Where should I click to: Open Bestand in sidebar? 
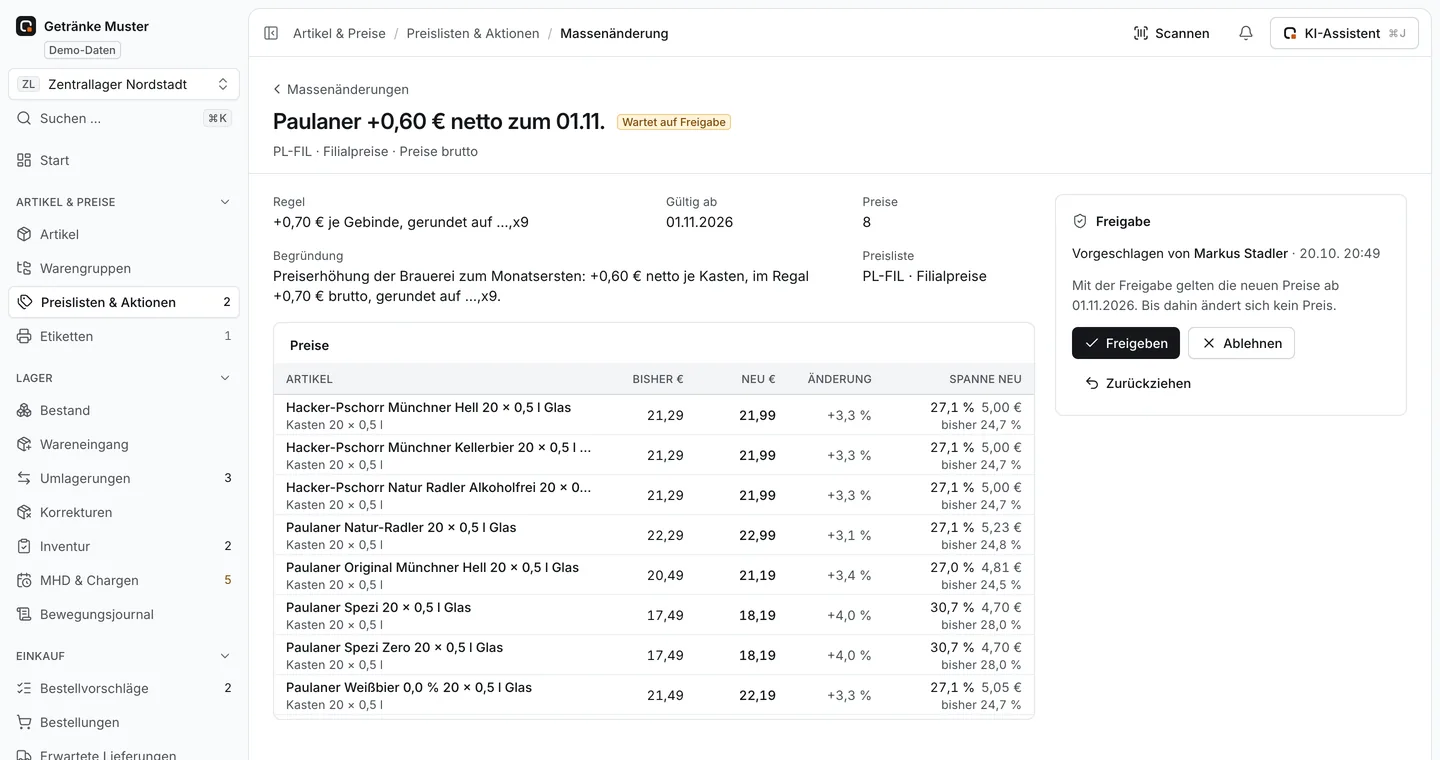click(x=124, y=410)
